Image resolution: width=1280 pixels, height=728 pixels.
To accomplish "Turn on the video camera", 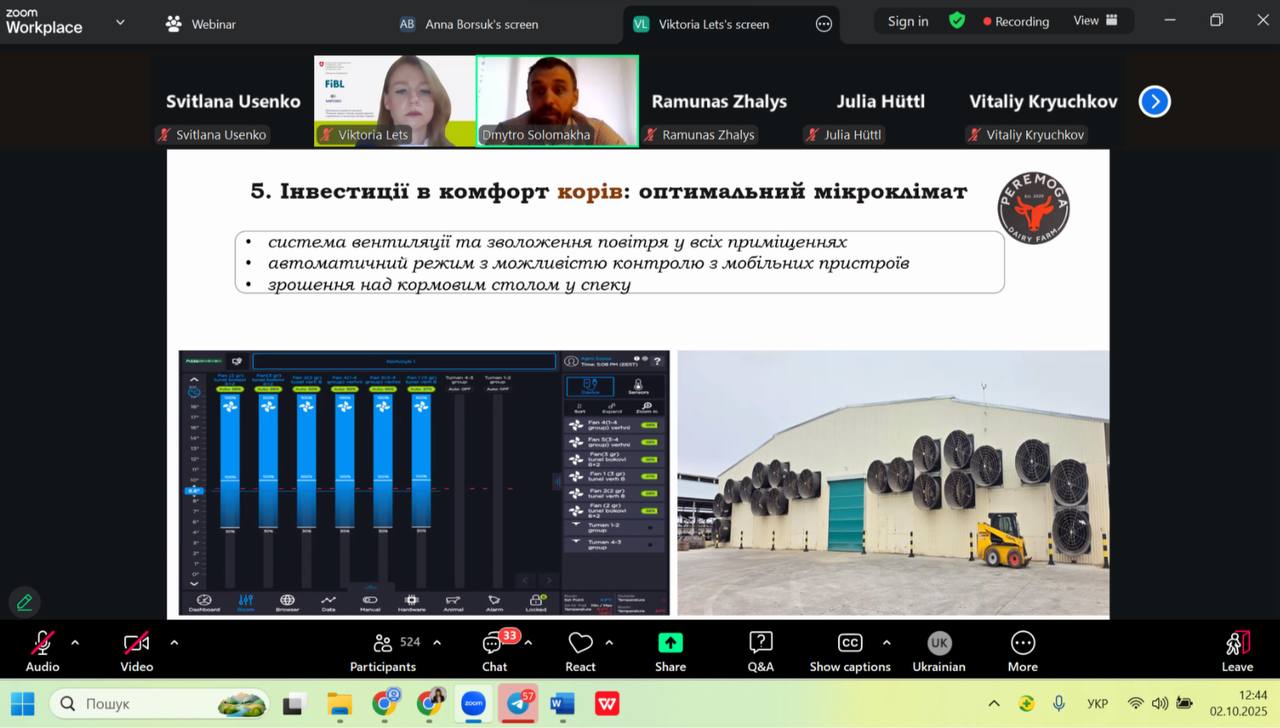I will click(136, 651).
